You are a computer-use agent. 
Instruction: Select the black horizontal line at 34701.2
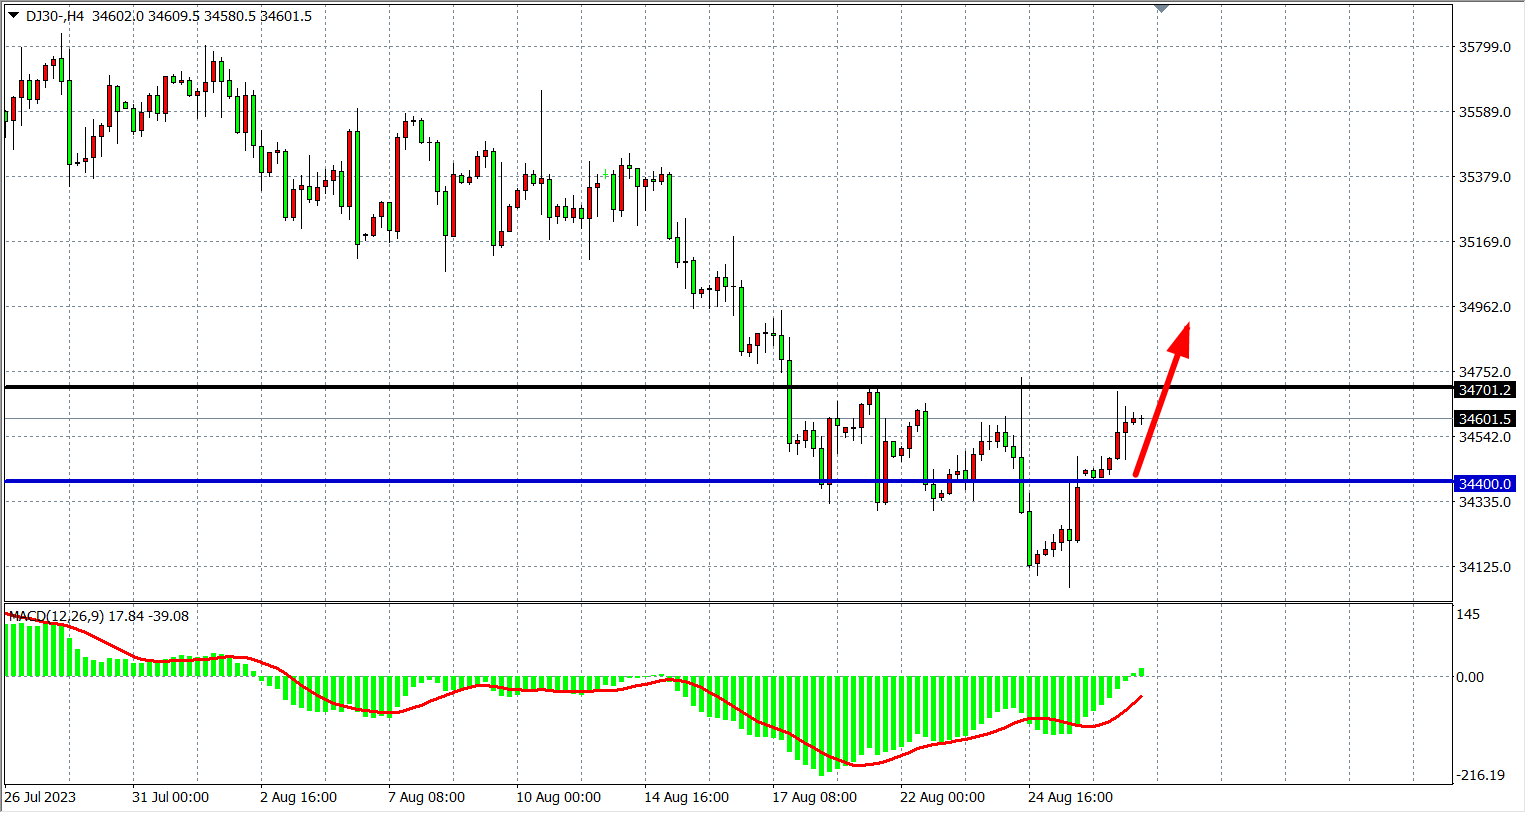pos(600,387)
